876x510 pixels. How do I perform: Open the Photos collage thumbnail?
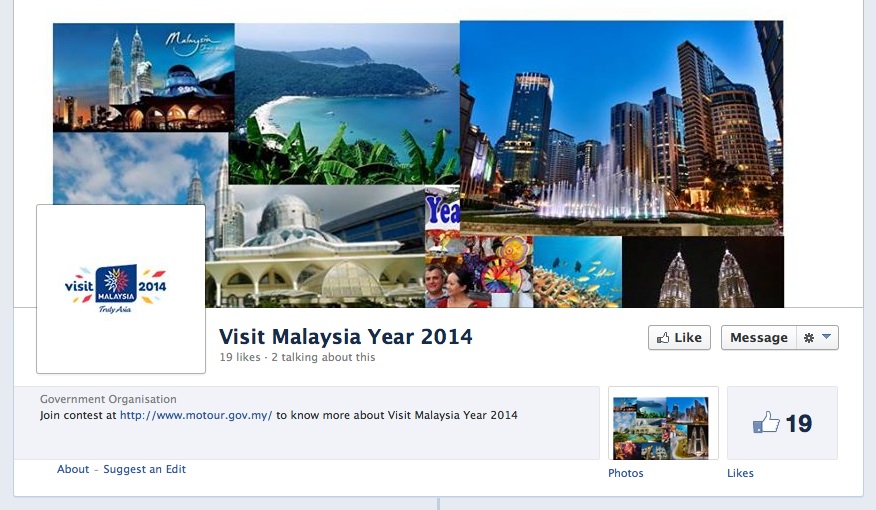click(663, 423)
